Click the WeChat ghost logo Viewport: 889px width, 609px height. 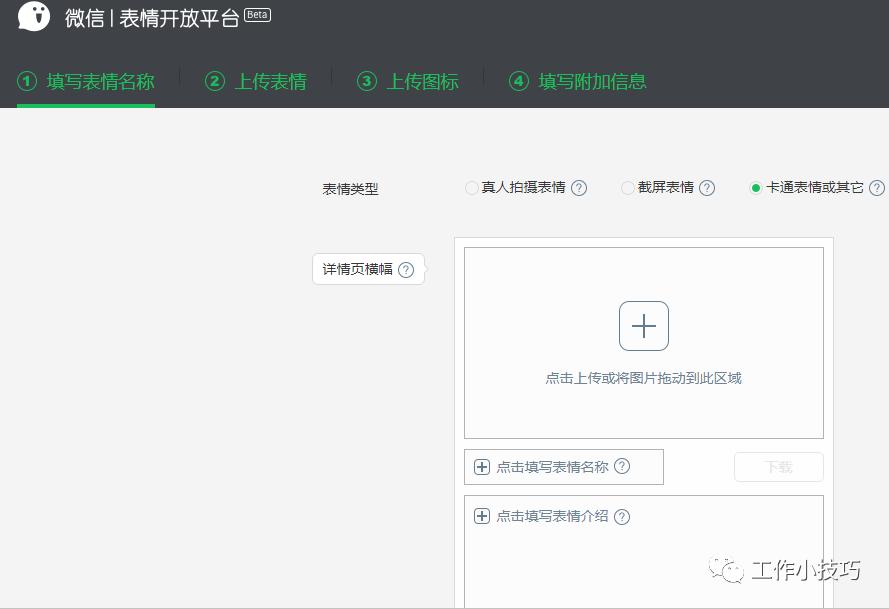click(33, 16)
